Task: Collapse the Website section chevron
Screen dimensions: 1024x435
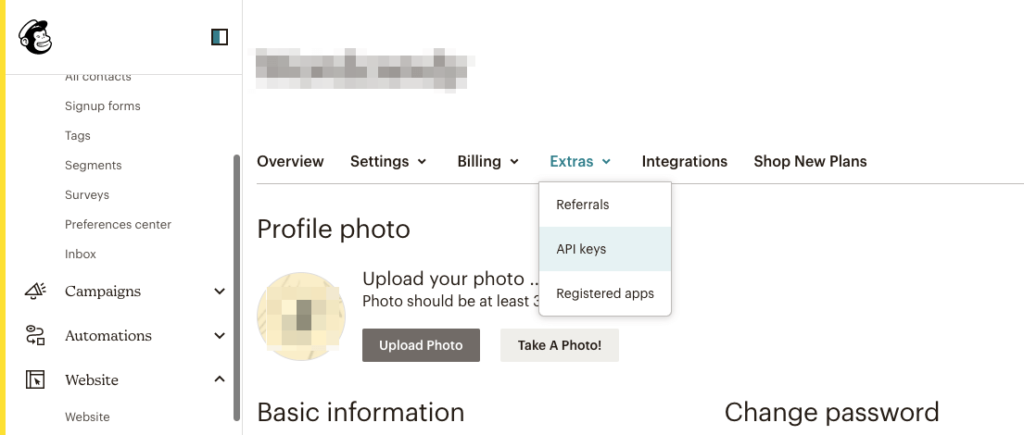Action: click(220, 380)
